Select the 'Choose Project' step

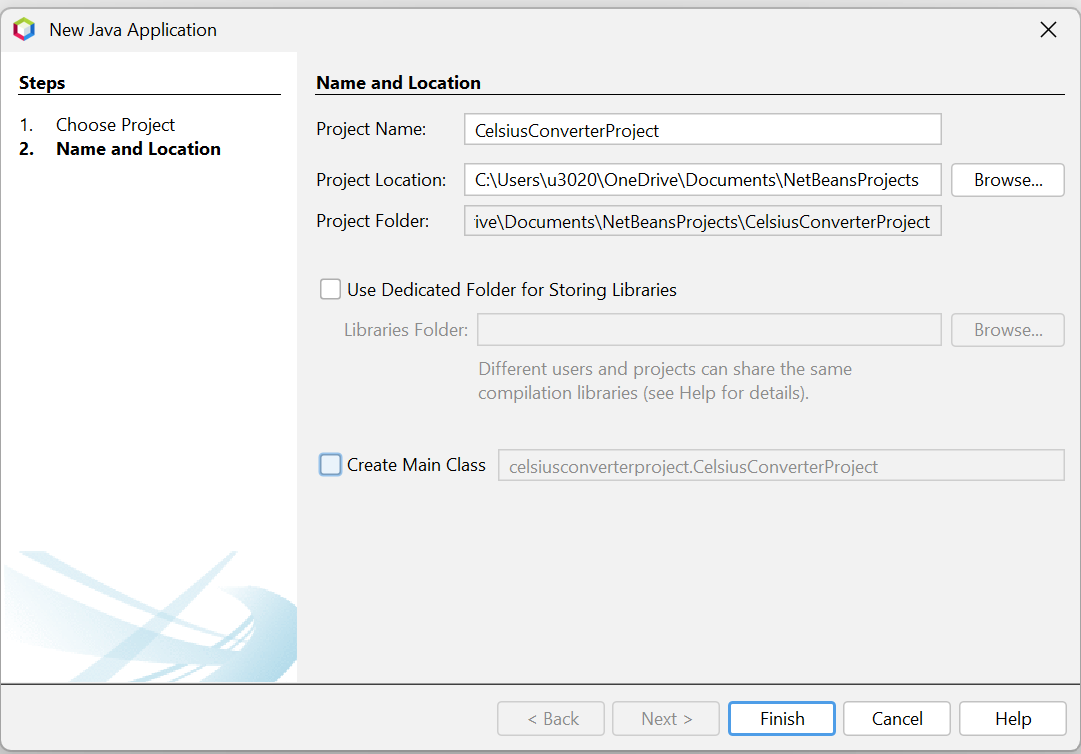[x=115, y=125]
